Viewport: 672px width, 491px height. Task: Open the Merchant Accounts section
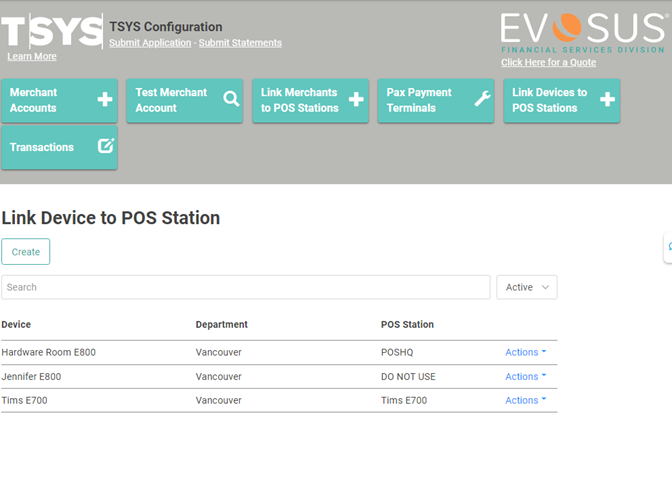(x=60, y=100)
